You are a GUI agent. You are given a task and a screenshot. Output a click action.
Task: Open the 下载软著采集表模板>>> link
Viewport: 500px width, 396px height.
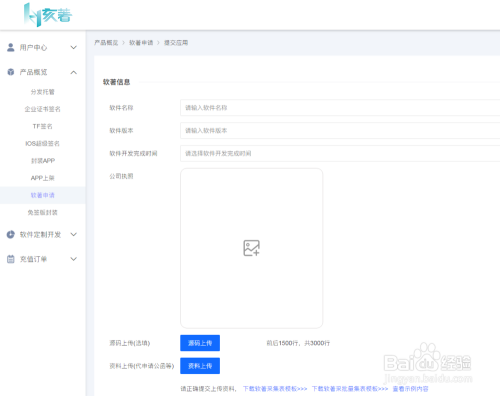[x=275, y=389]
